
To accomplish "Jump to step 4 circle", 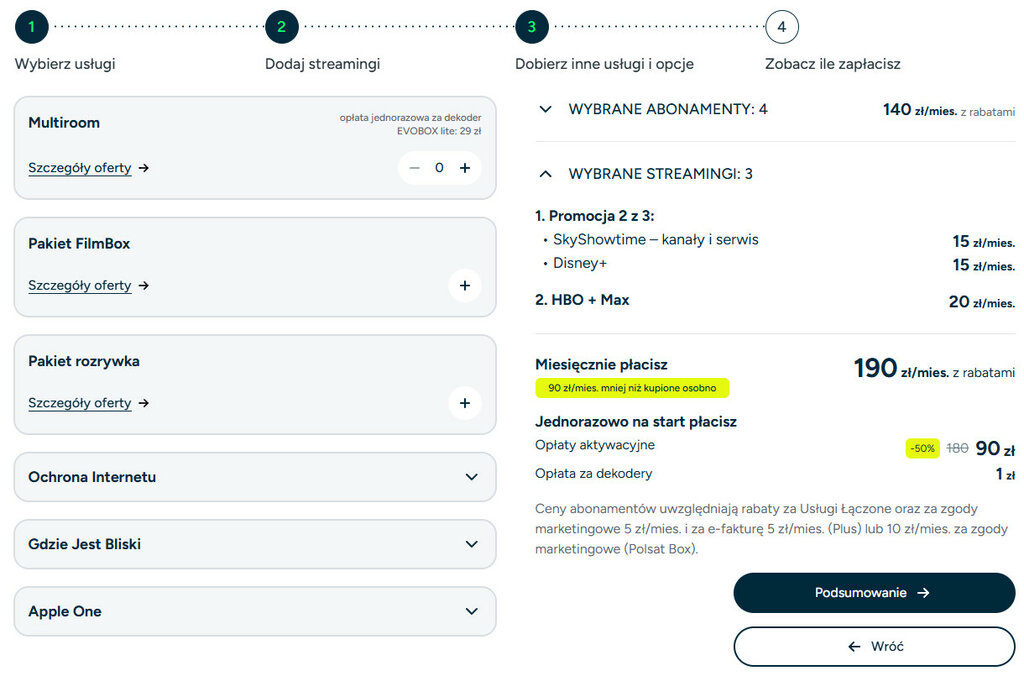I will [x=781, y=27].
